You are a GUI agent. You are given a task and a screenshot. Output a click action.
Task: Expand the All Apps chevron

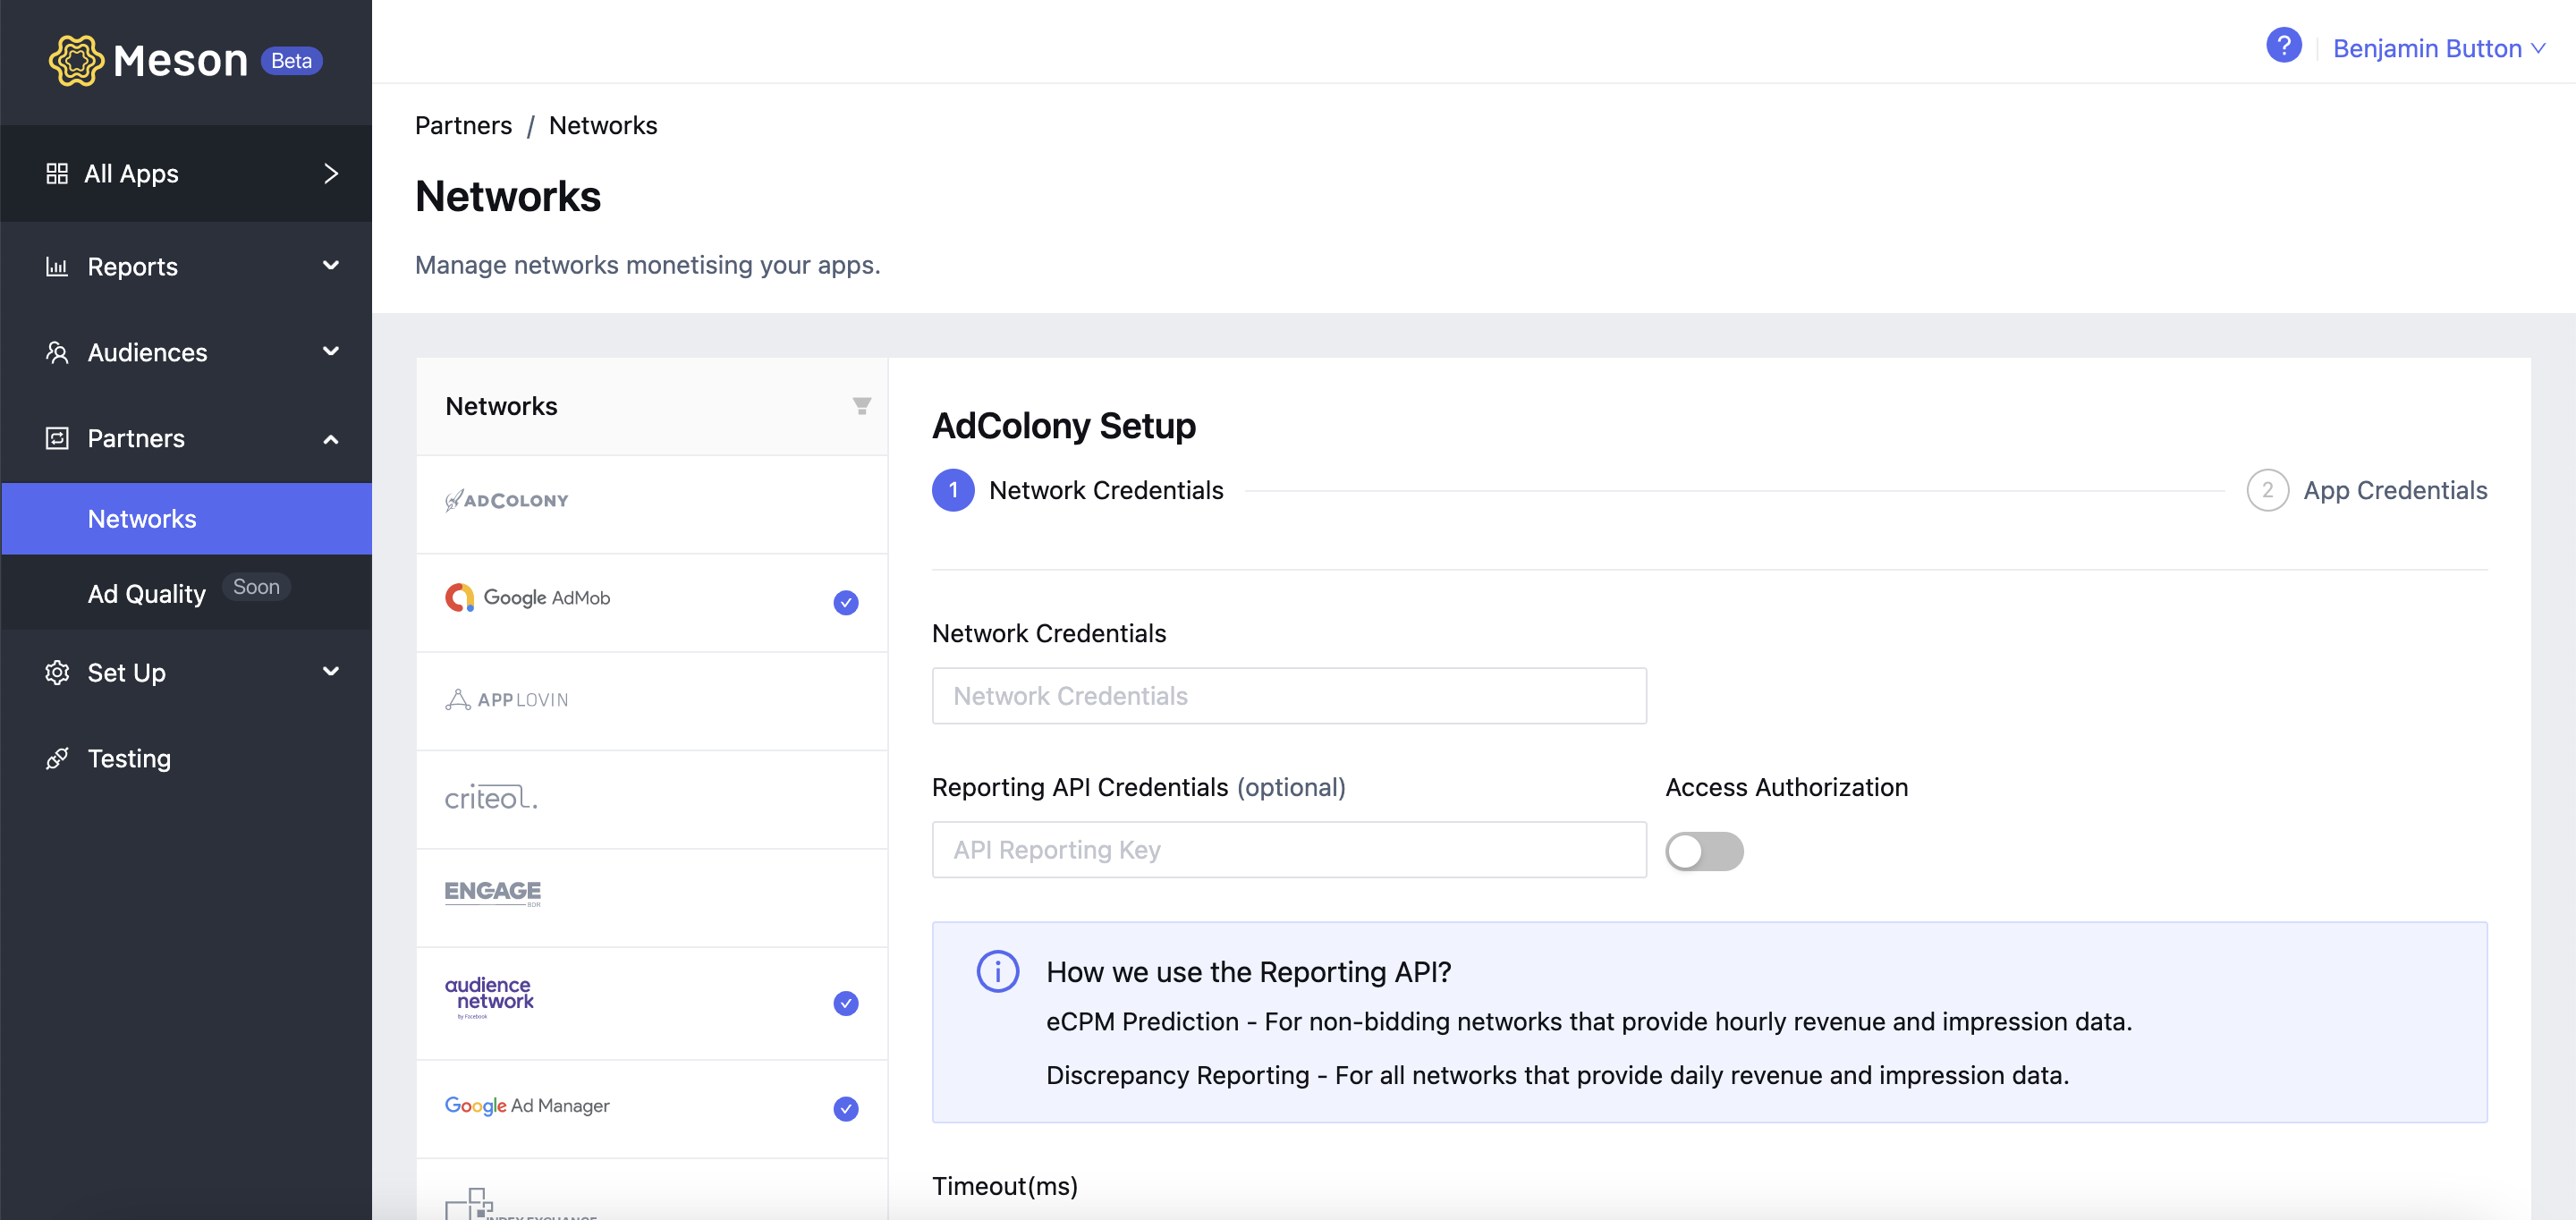[330, 174]
